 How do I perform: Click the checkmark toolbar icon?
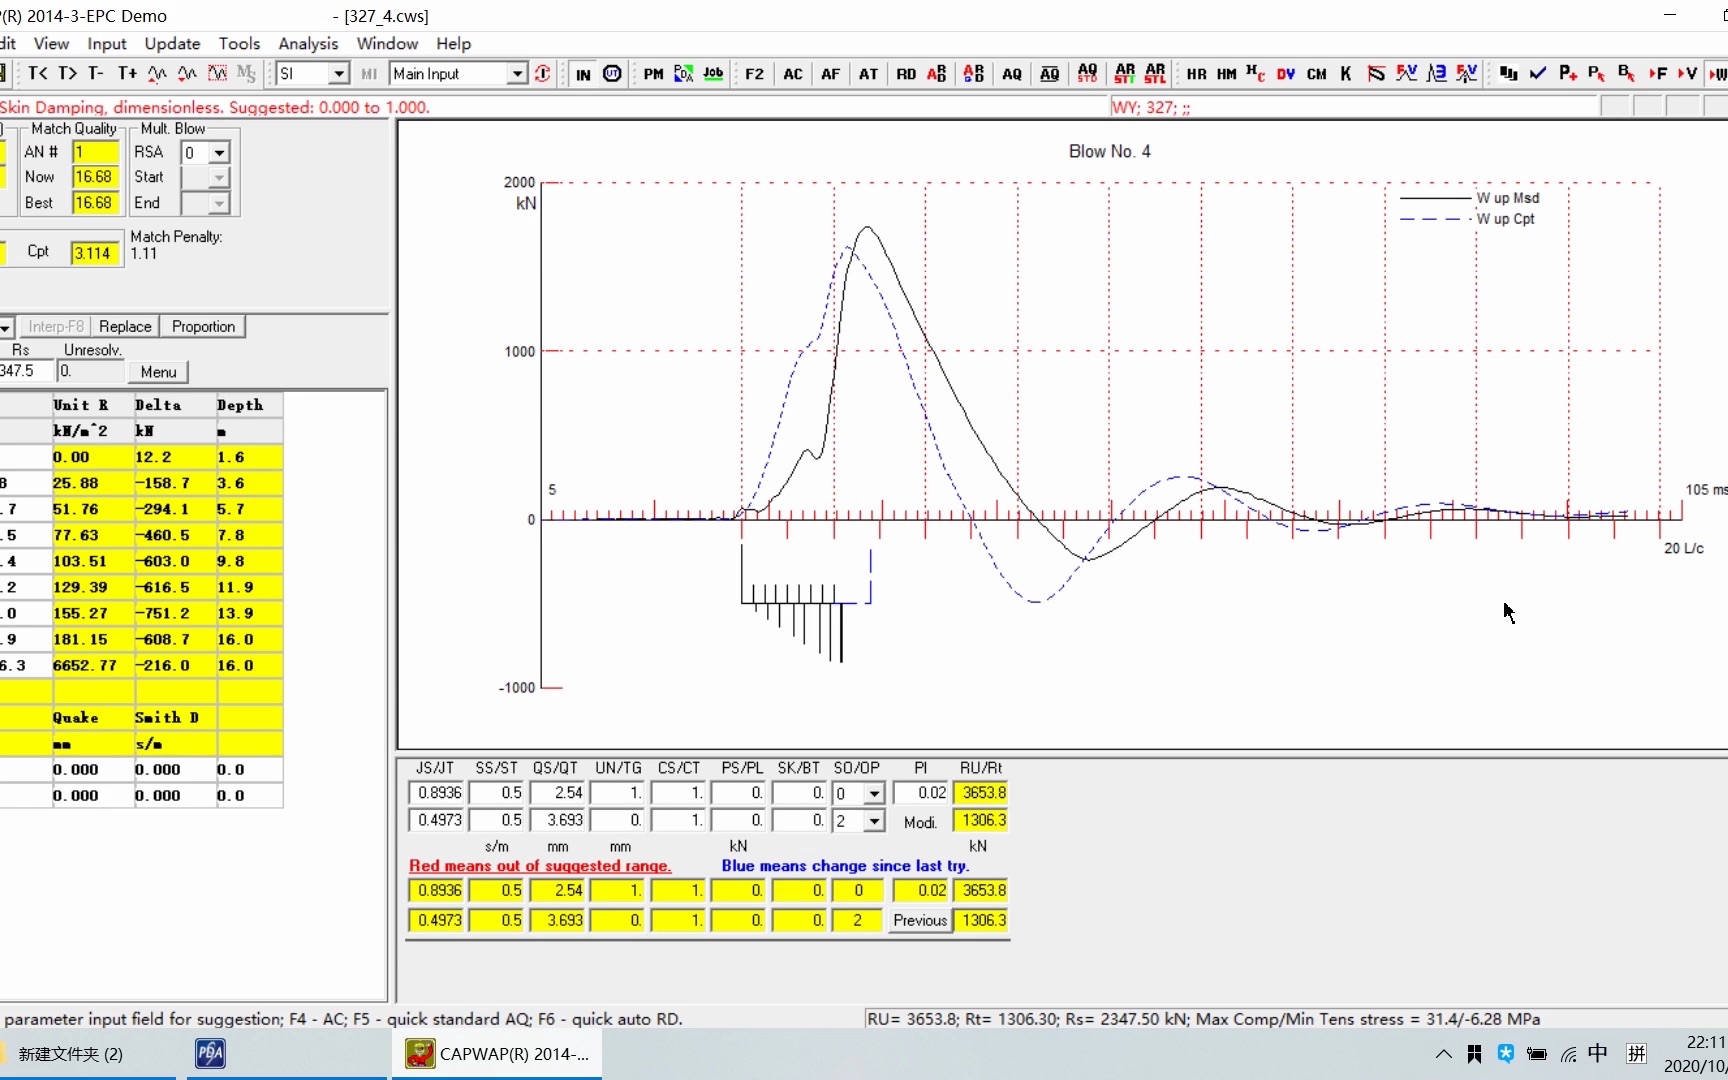click(1538, 74)
